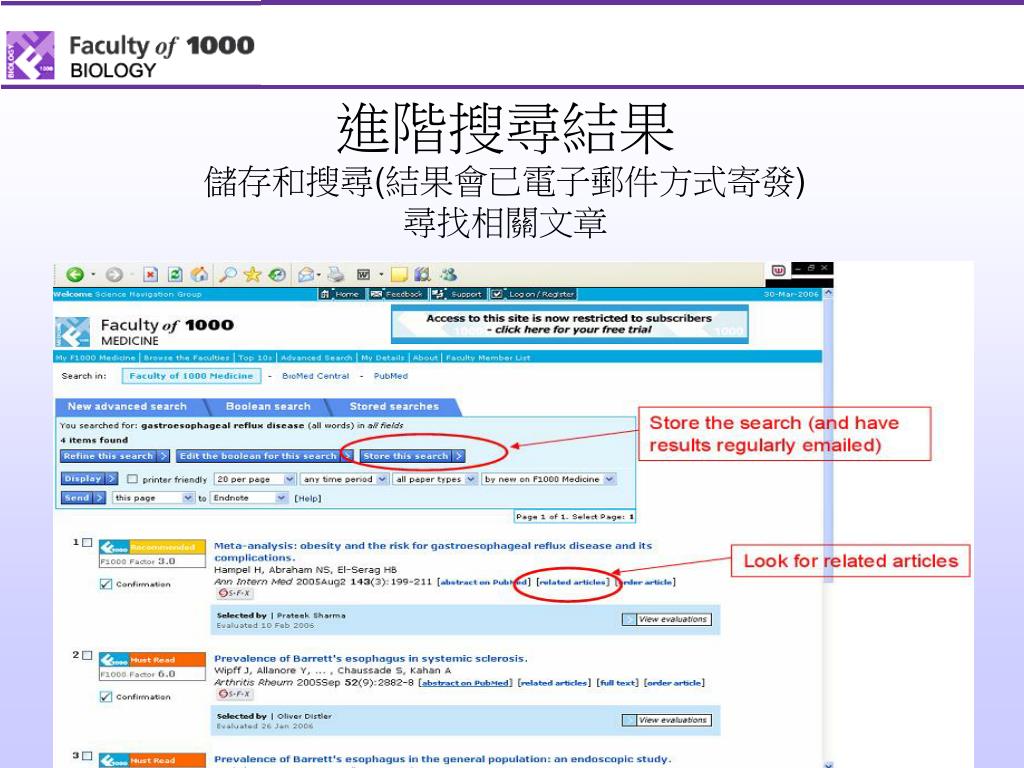Click Refine this search button
The image size is (1024, 768).
115,456
